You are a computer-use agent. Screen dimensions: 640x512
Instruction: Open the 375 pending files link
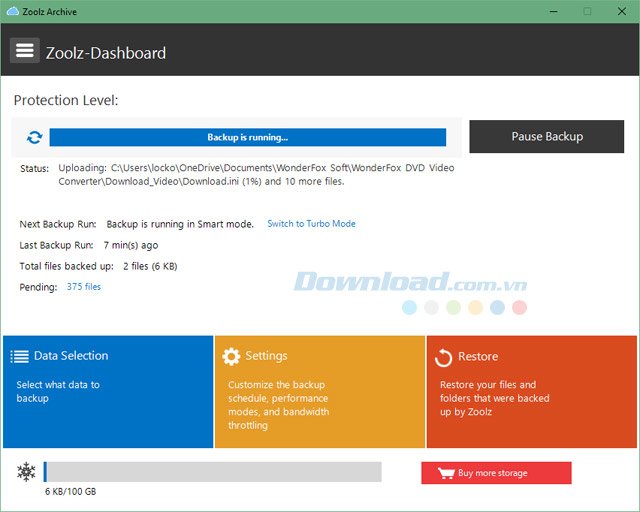pyautogui.click(x=84, y=287)
